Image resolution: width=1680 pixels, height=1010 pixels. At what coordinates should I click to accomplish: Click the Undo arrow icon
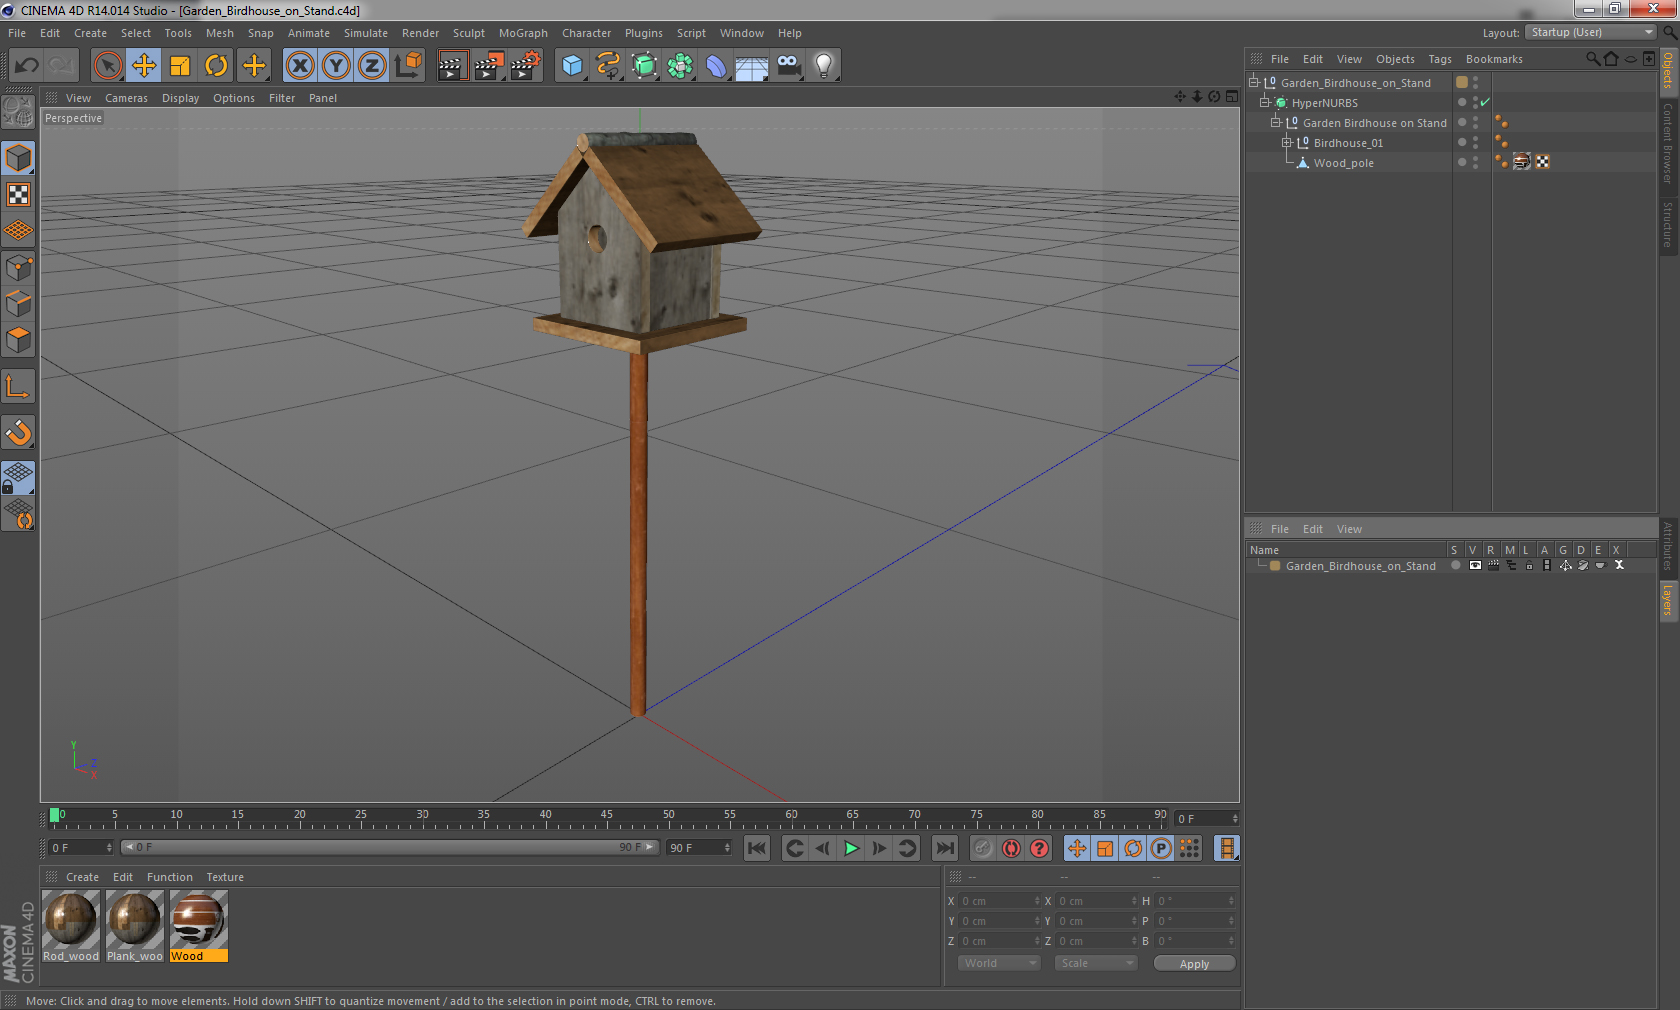click(x=27, y=66)
